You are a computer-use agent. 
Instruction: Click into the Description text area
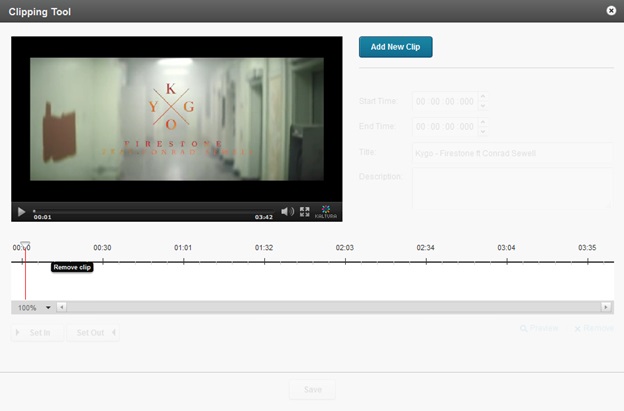(513, 188)
